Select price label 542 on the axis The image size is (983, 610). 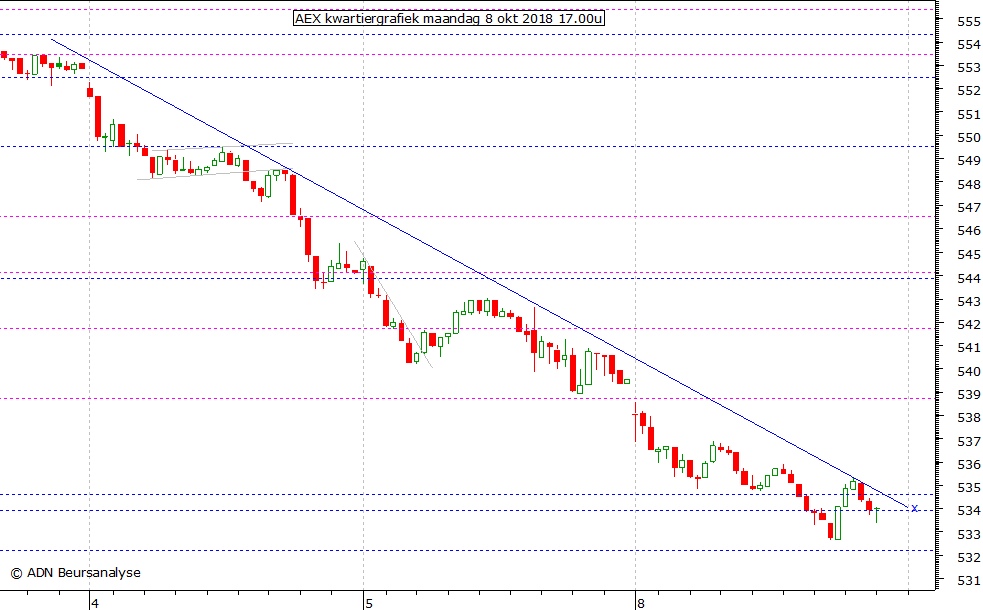click(969, 324)
